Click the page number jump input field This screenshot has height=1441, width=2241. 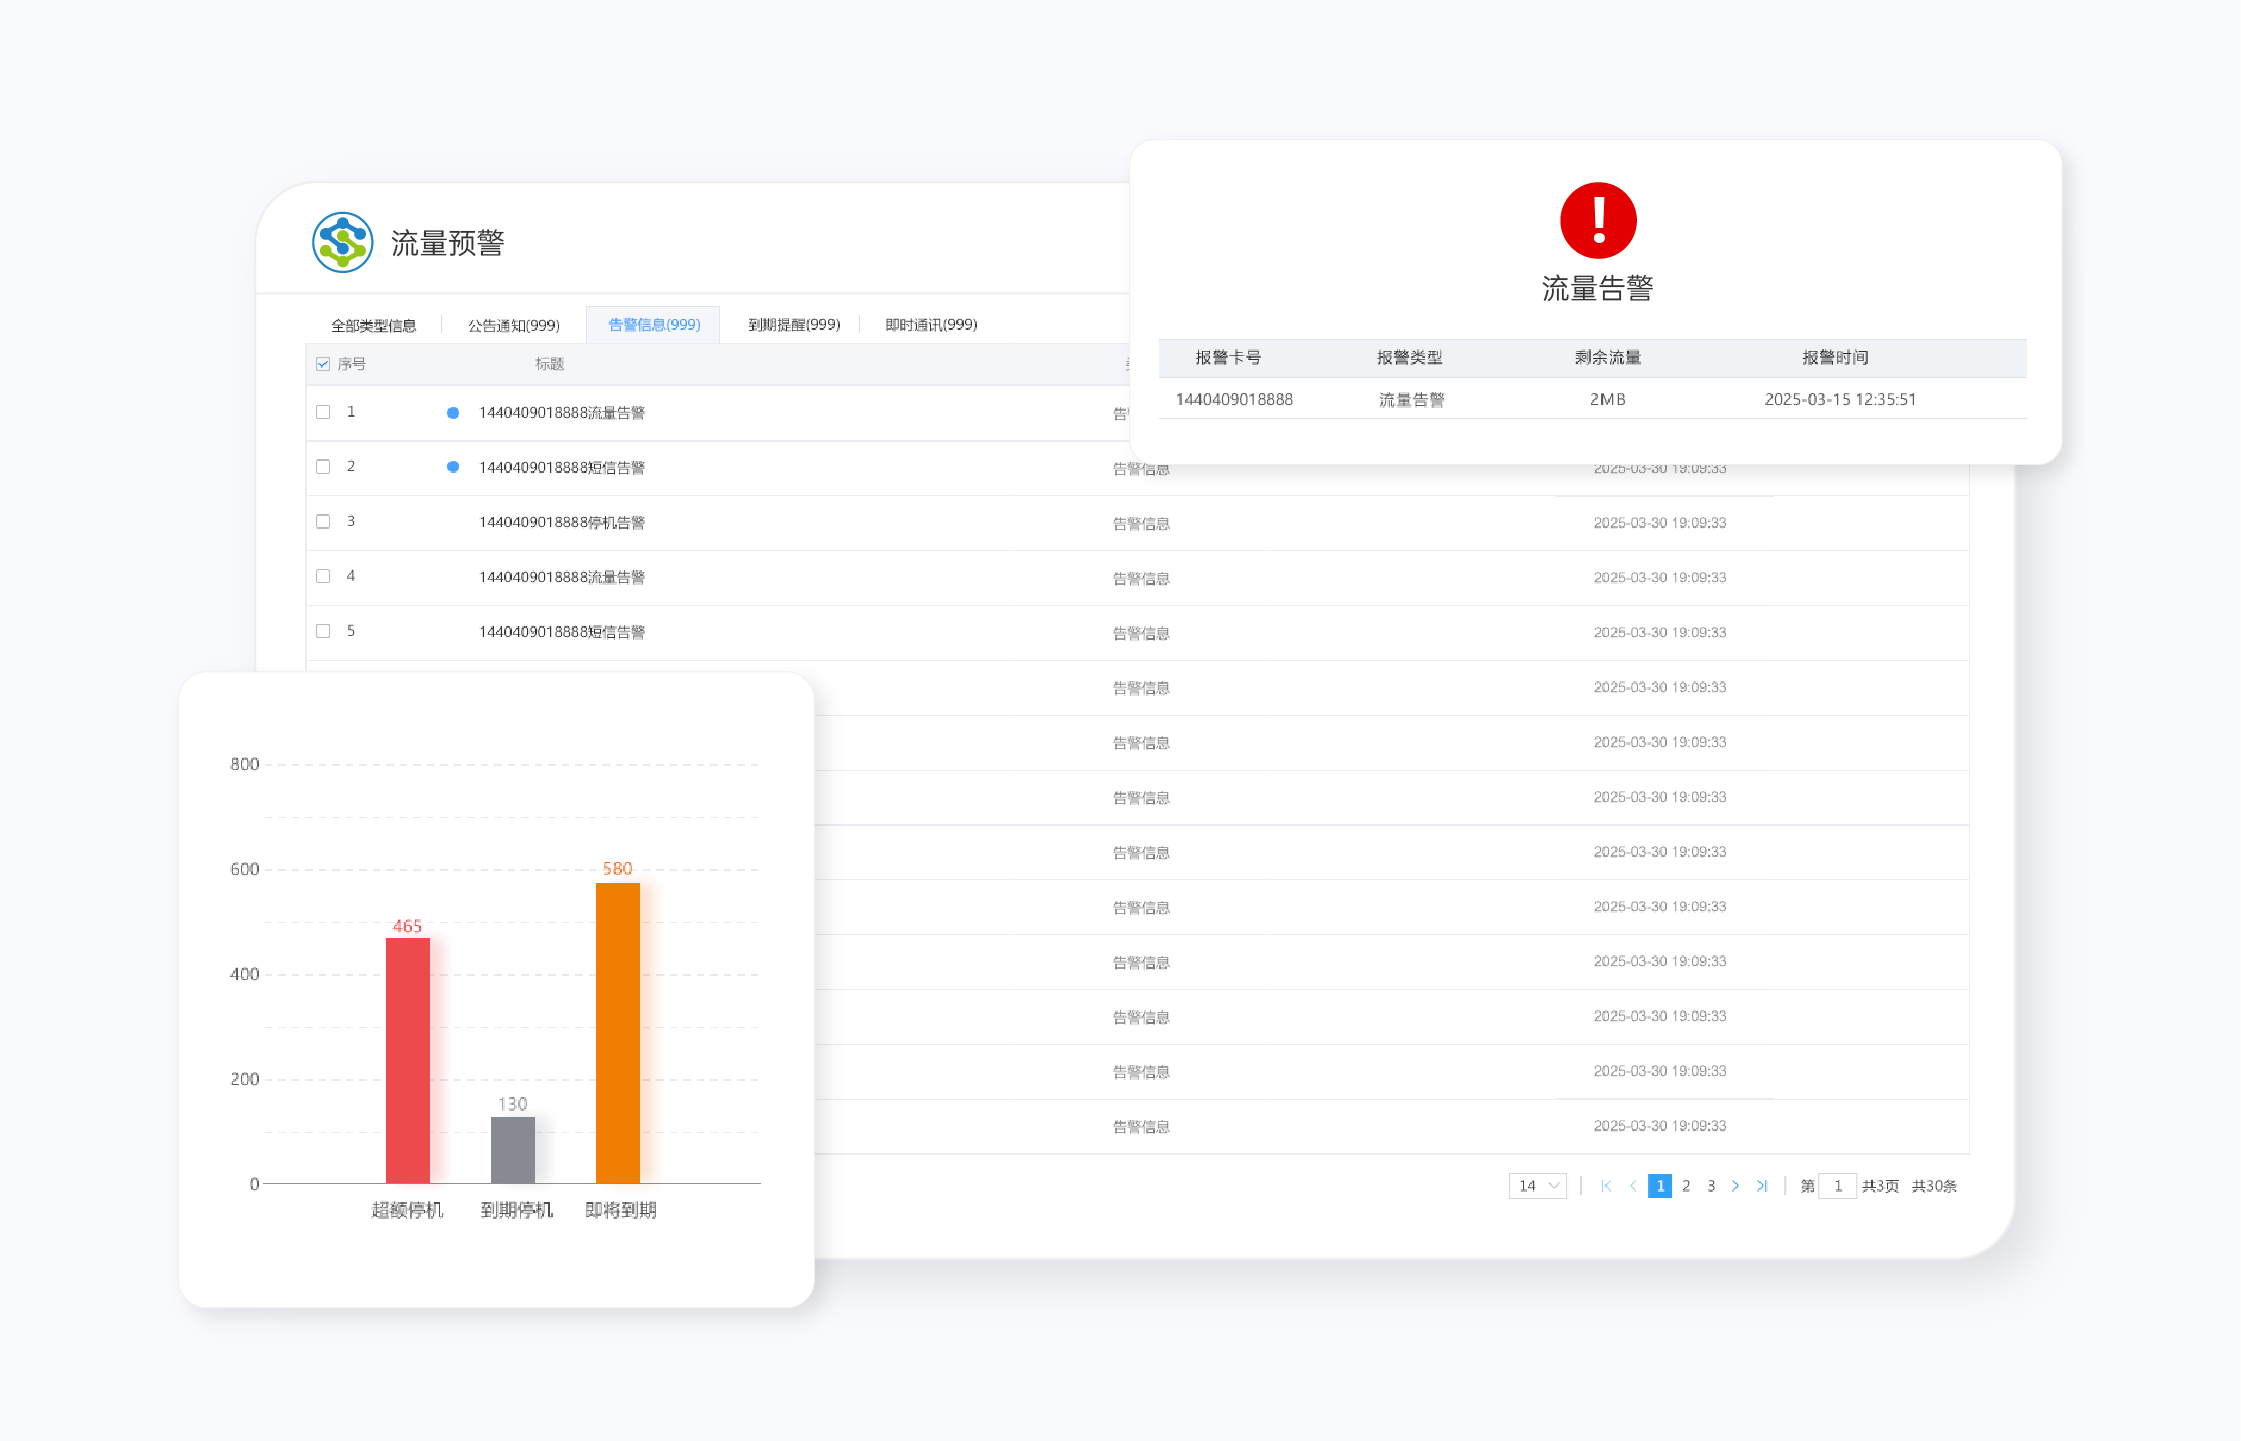(1837, 1186)
